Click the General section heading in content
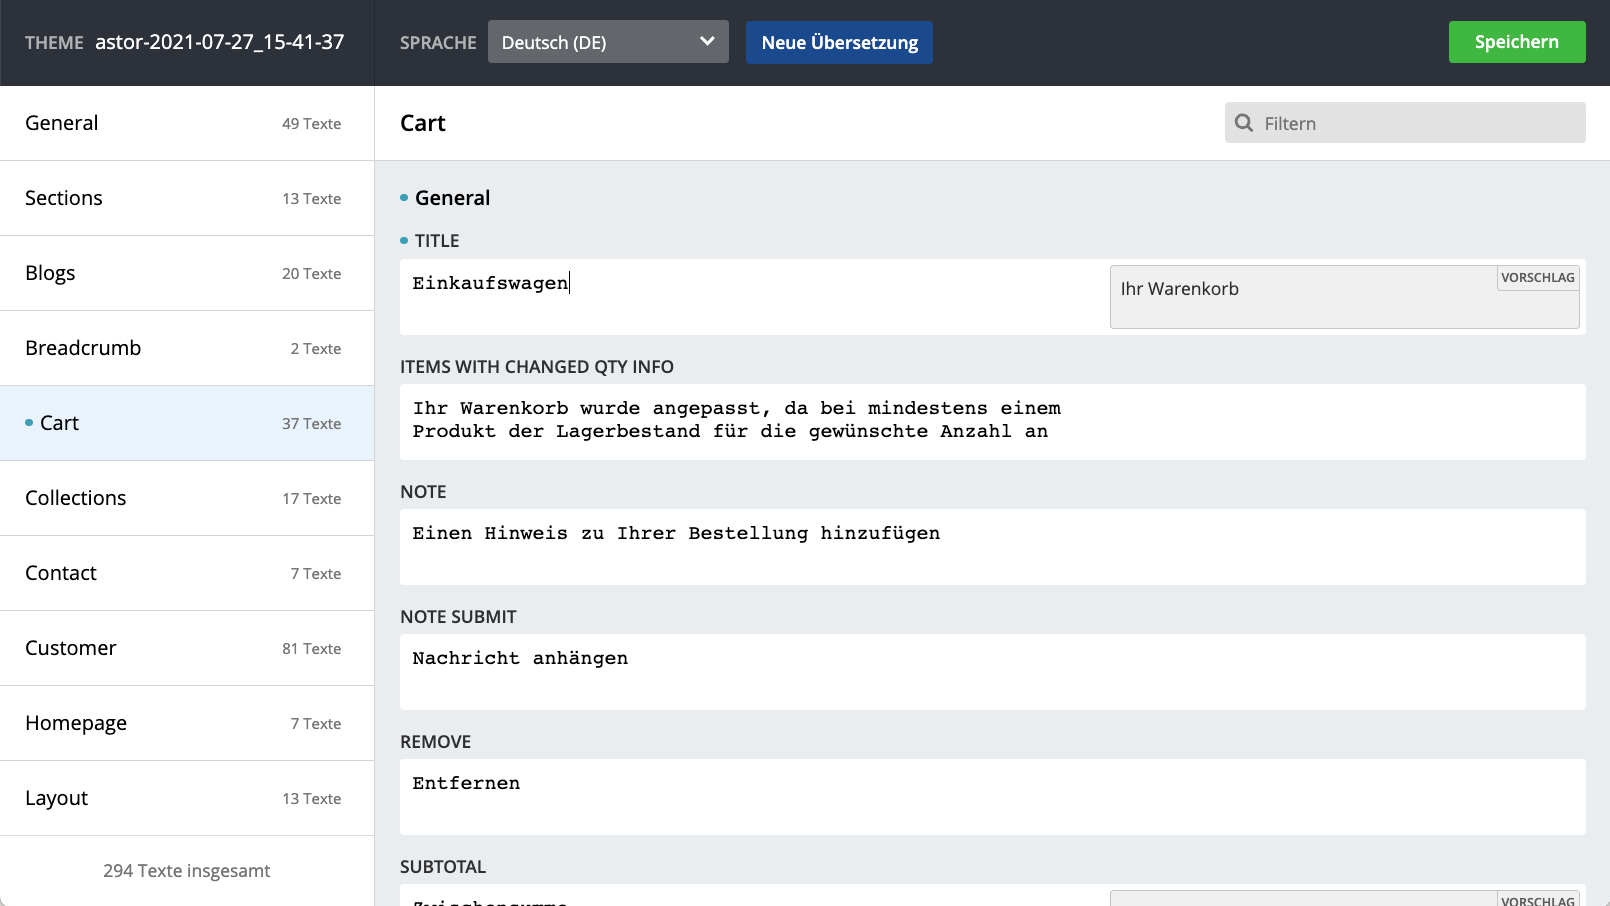Screen dimensions: 1610x906 (452, 198)
